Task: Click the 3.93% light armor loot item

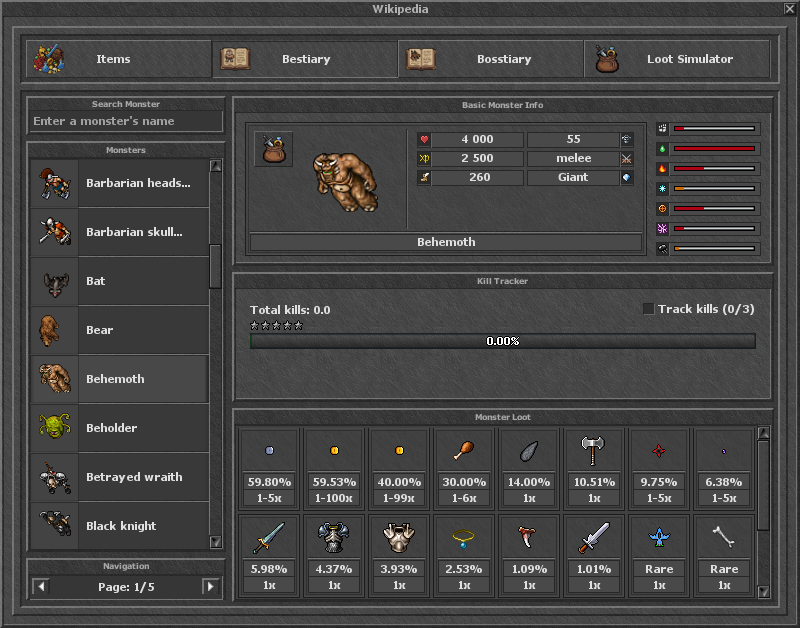Action: tap(399, 555)
